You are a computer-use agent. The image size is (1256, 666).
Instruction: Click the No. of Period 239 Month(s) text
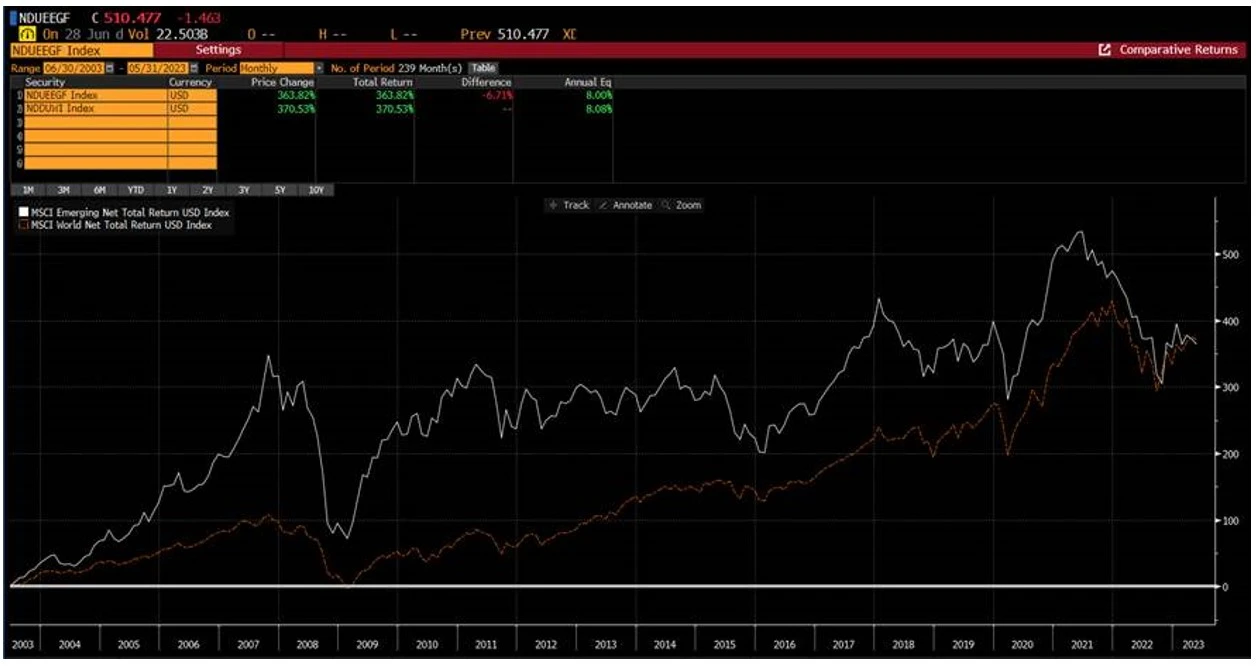tap(397, 68)
